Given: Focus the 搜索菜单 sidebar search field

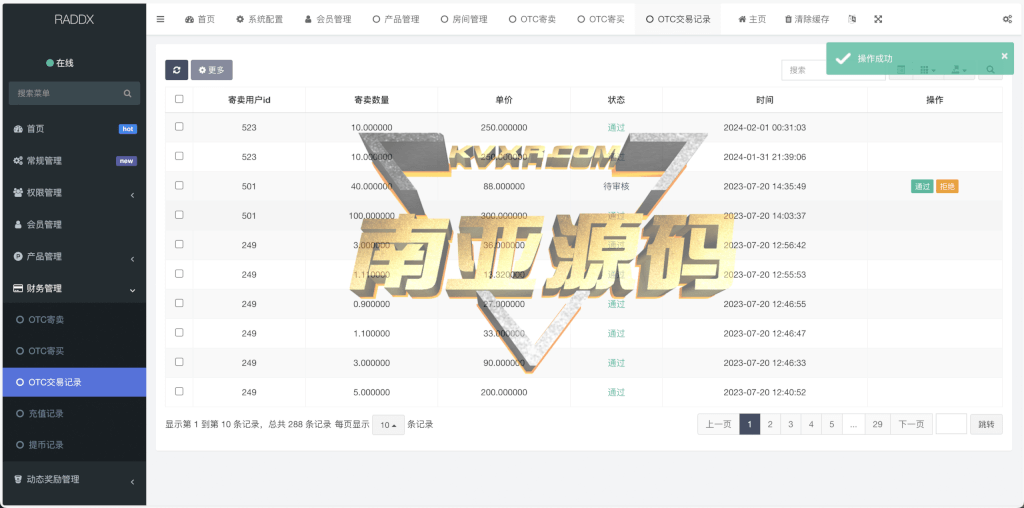Looking at the screenshot, I should pos(66,93).
